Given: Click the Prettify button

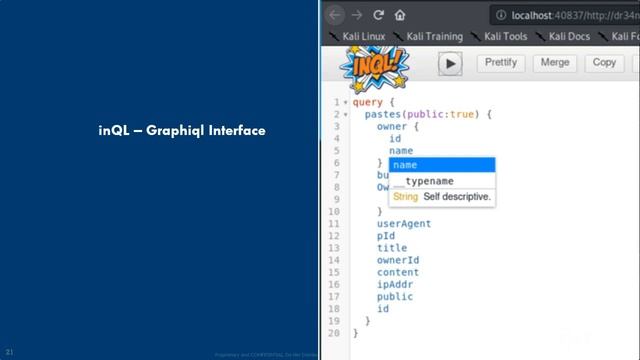Looking at the screenshot, I should tap(501, 63).
